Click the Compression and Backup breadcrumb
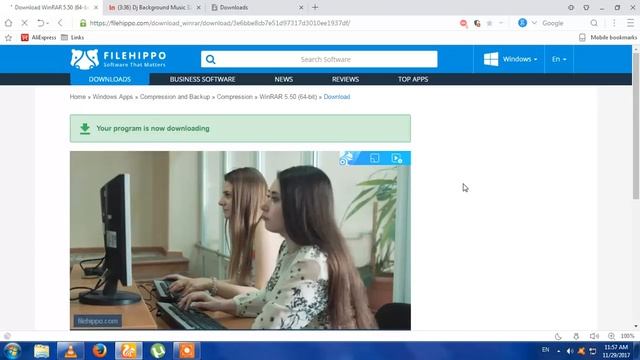The image size is (640, 360). [x=175, y=97]
